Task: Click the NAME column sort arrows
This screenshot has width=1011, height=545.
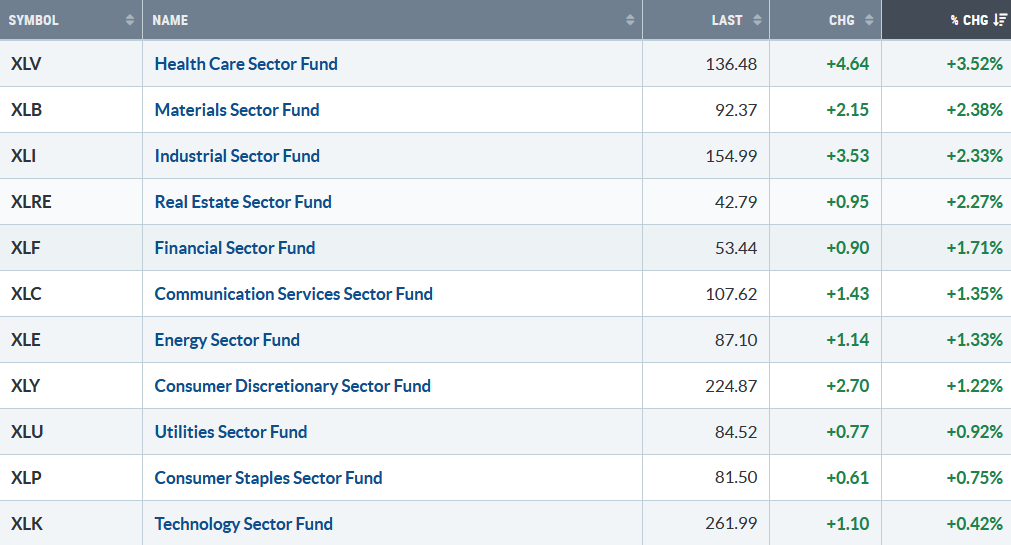Action: [630, 20]
